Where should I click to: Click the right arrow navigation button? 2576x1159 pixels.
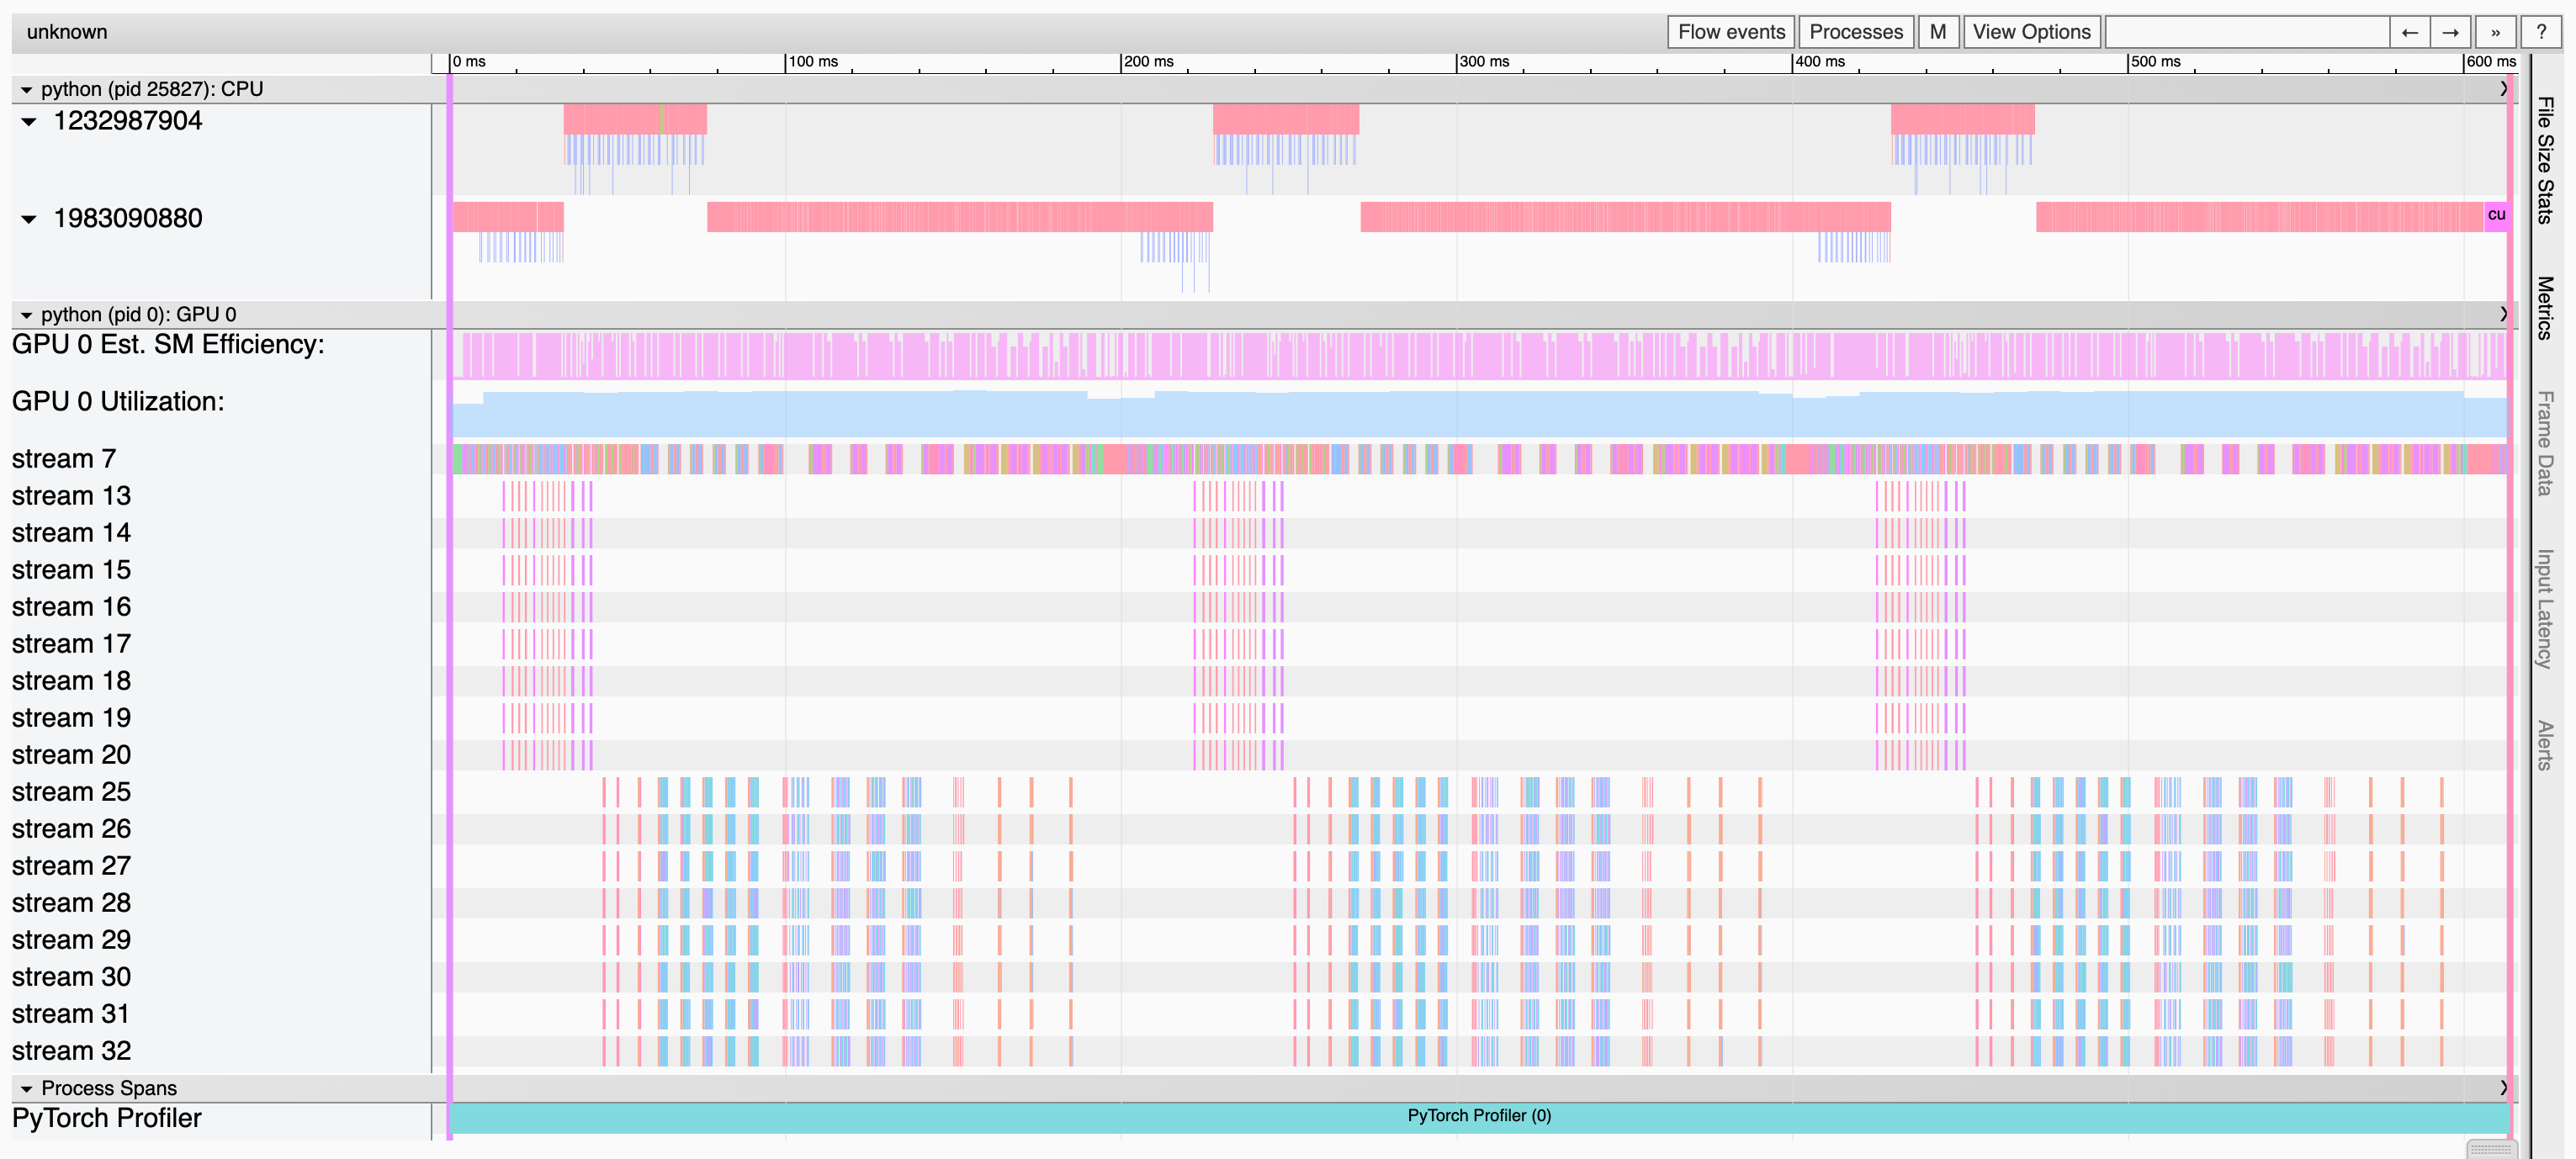click(2450, 32)
